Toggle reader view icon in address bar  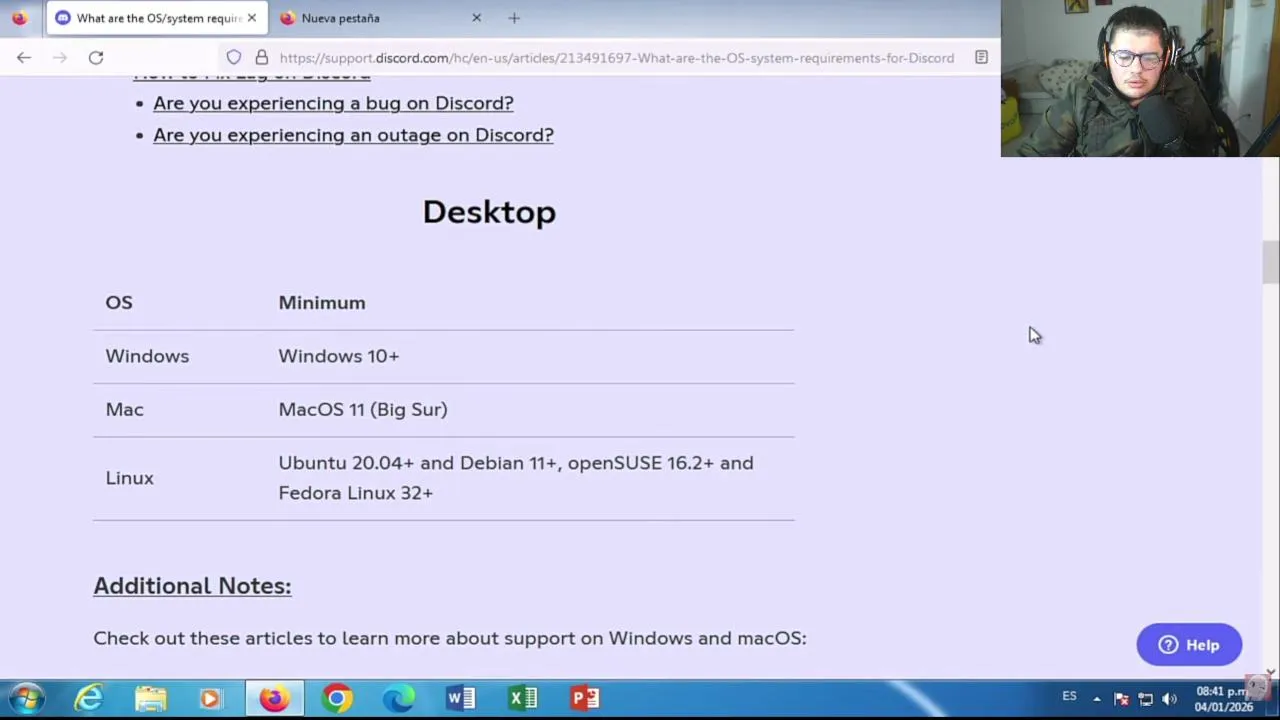click(x=981, y=58)
